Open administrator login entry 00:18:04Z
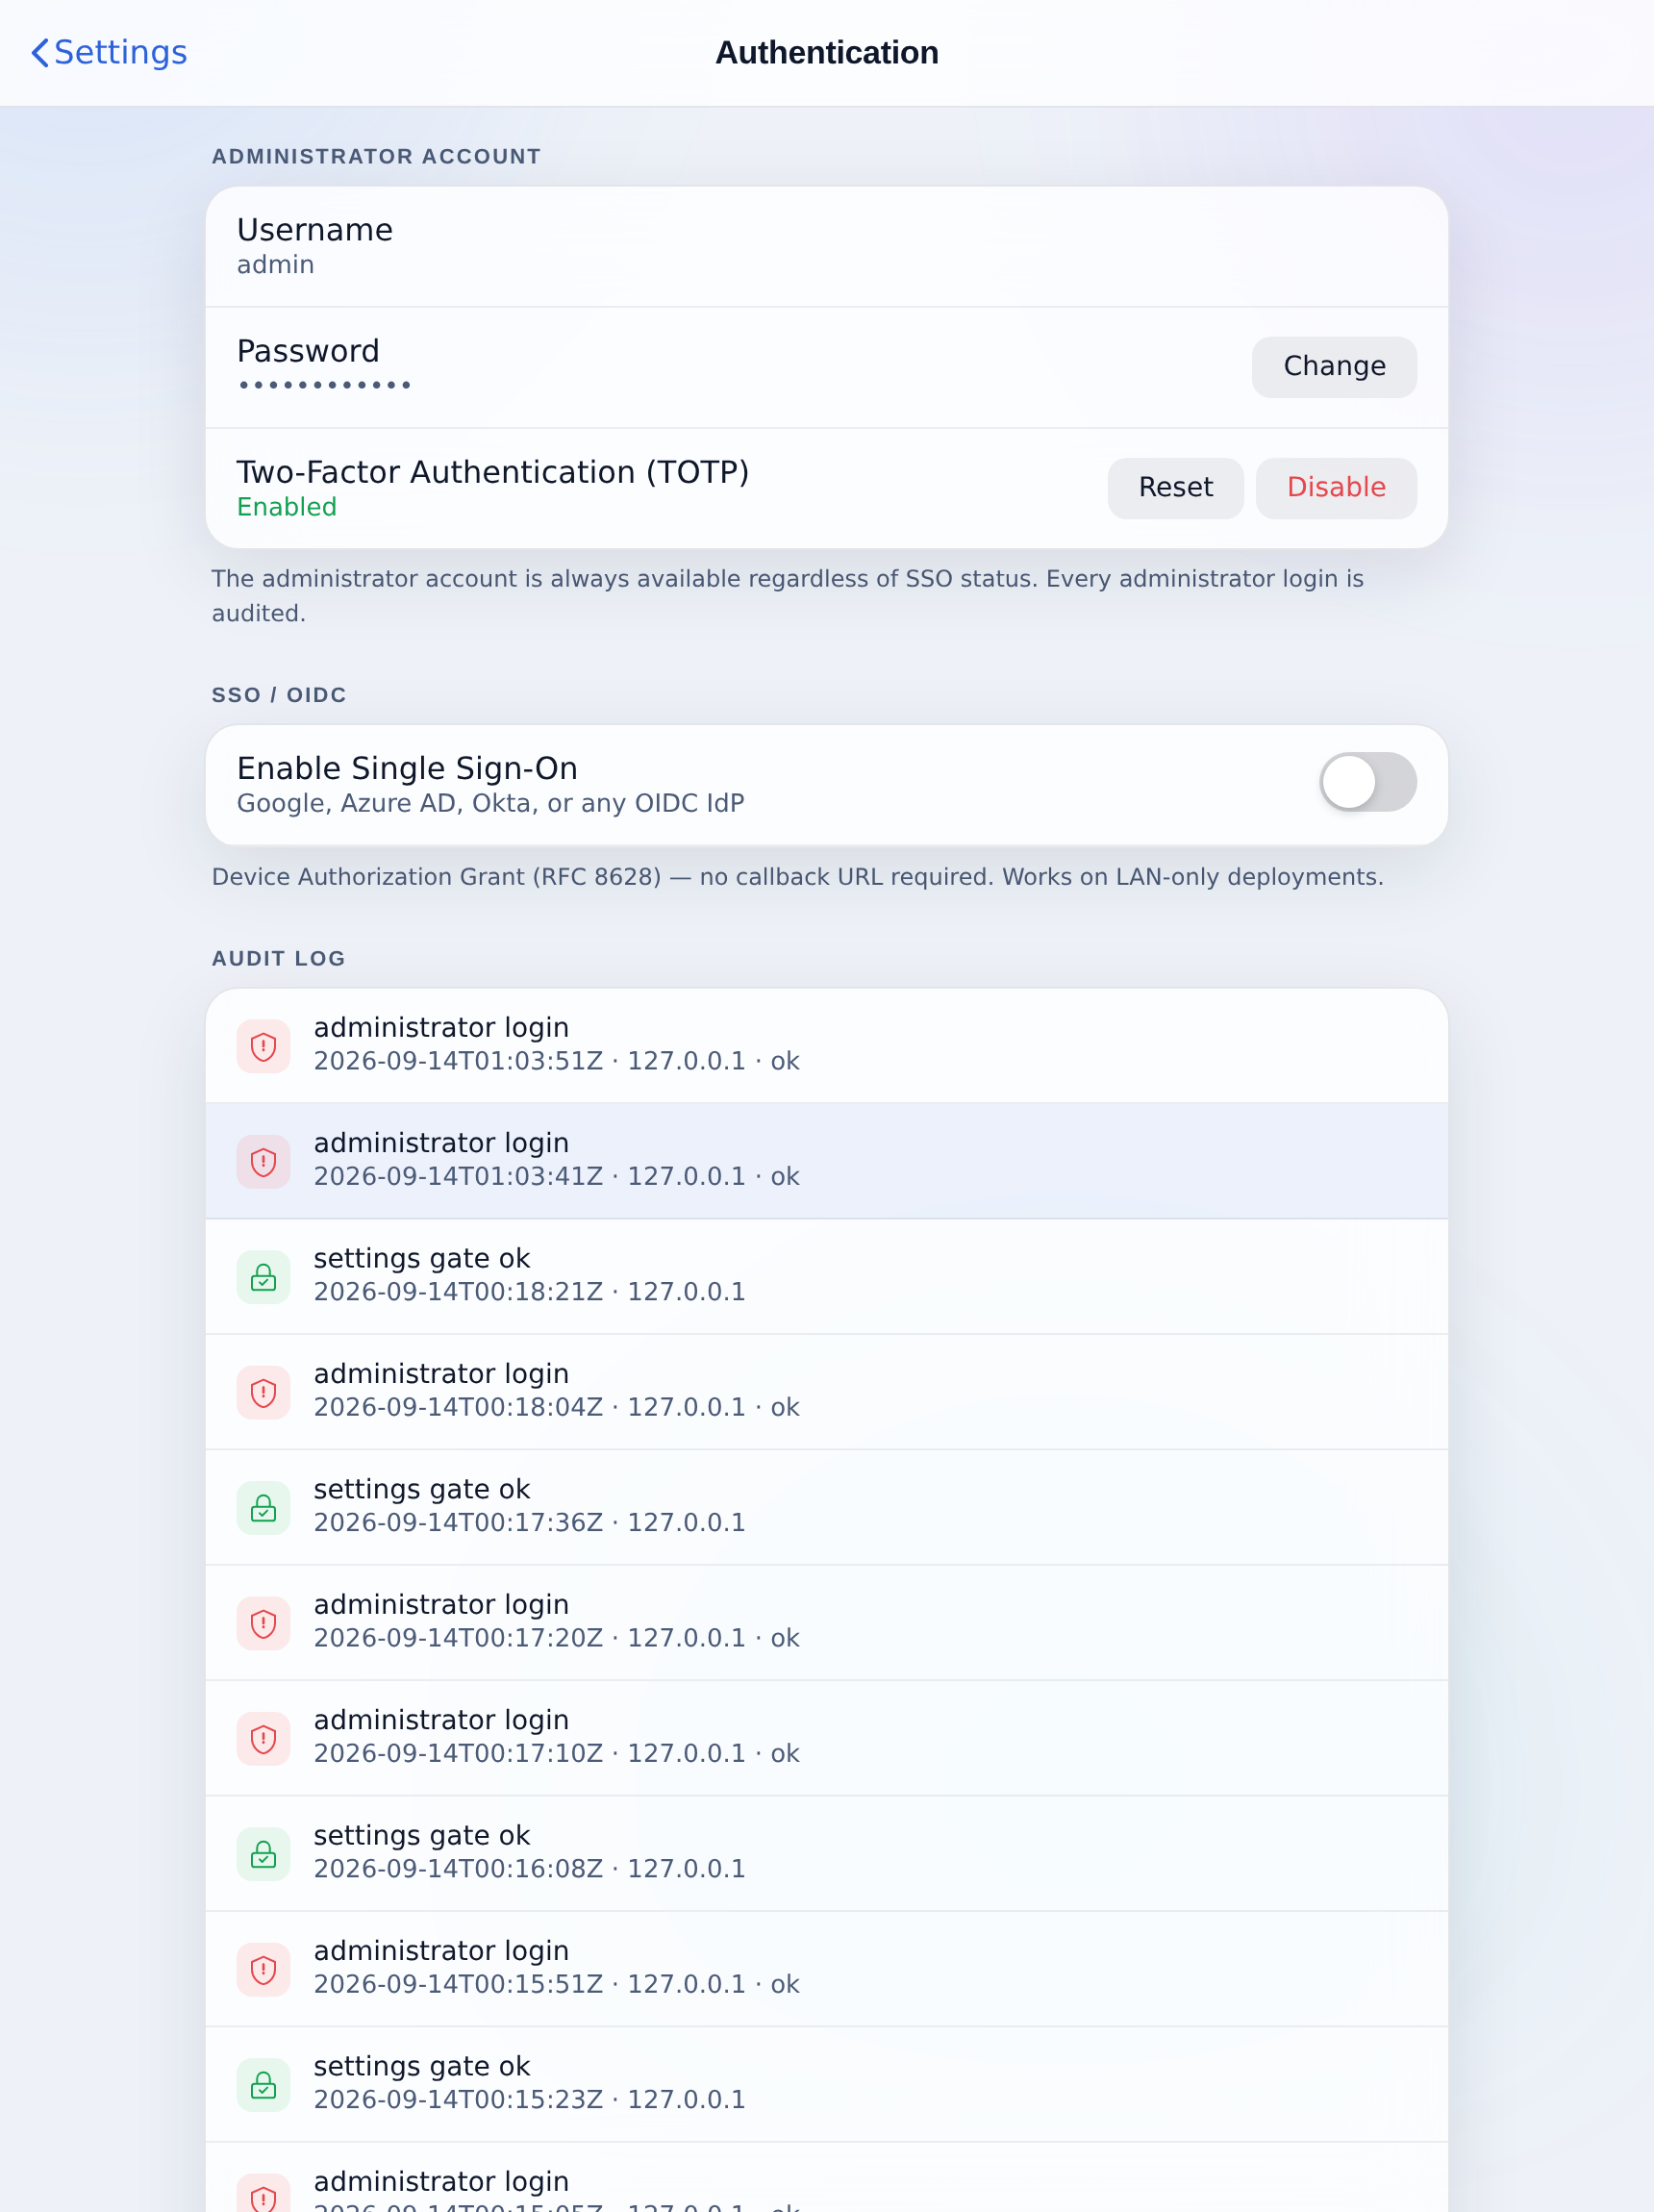This screenshot has width=1654, height=2212. (x=826, y=1392)
